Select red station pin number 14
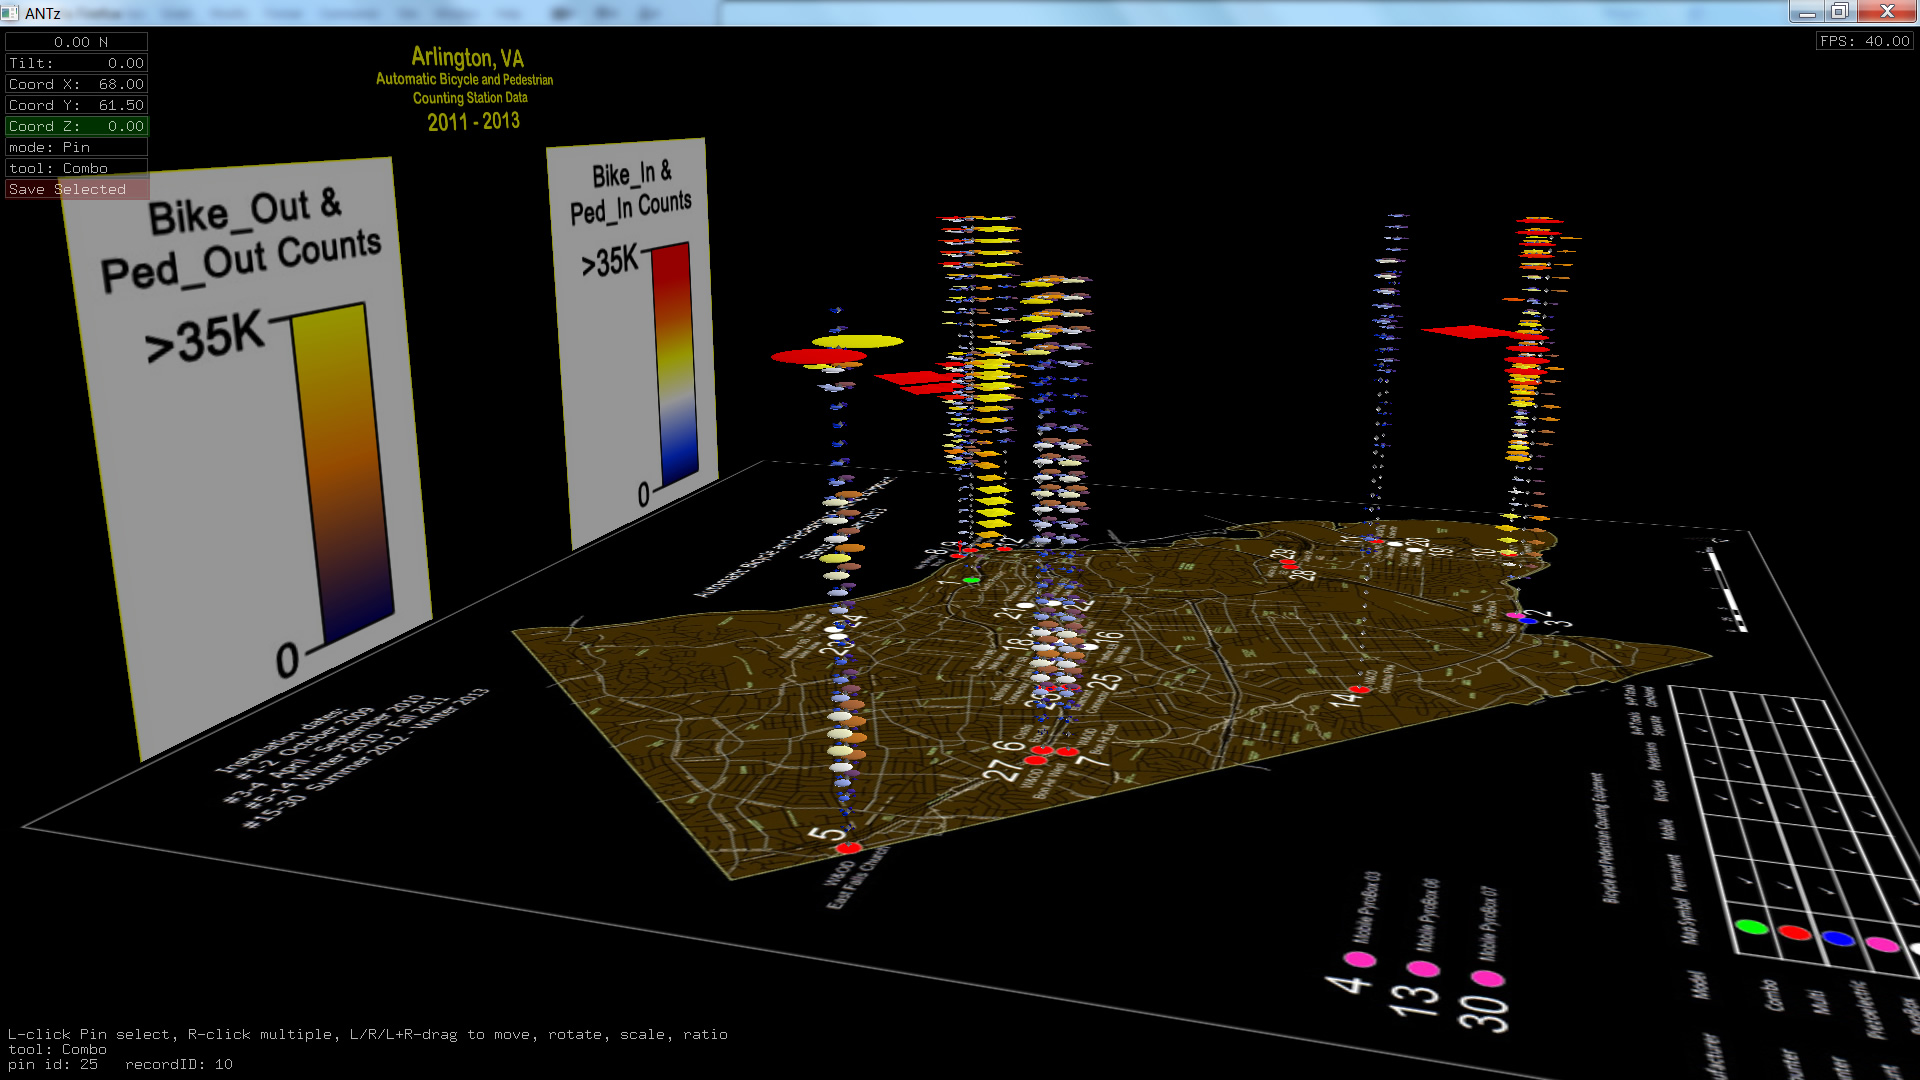Screen dimensions: 1920x1080 click(1359, 690)
